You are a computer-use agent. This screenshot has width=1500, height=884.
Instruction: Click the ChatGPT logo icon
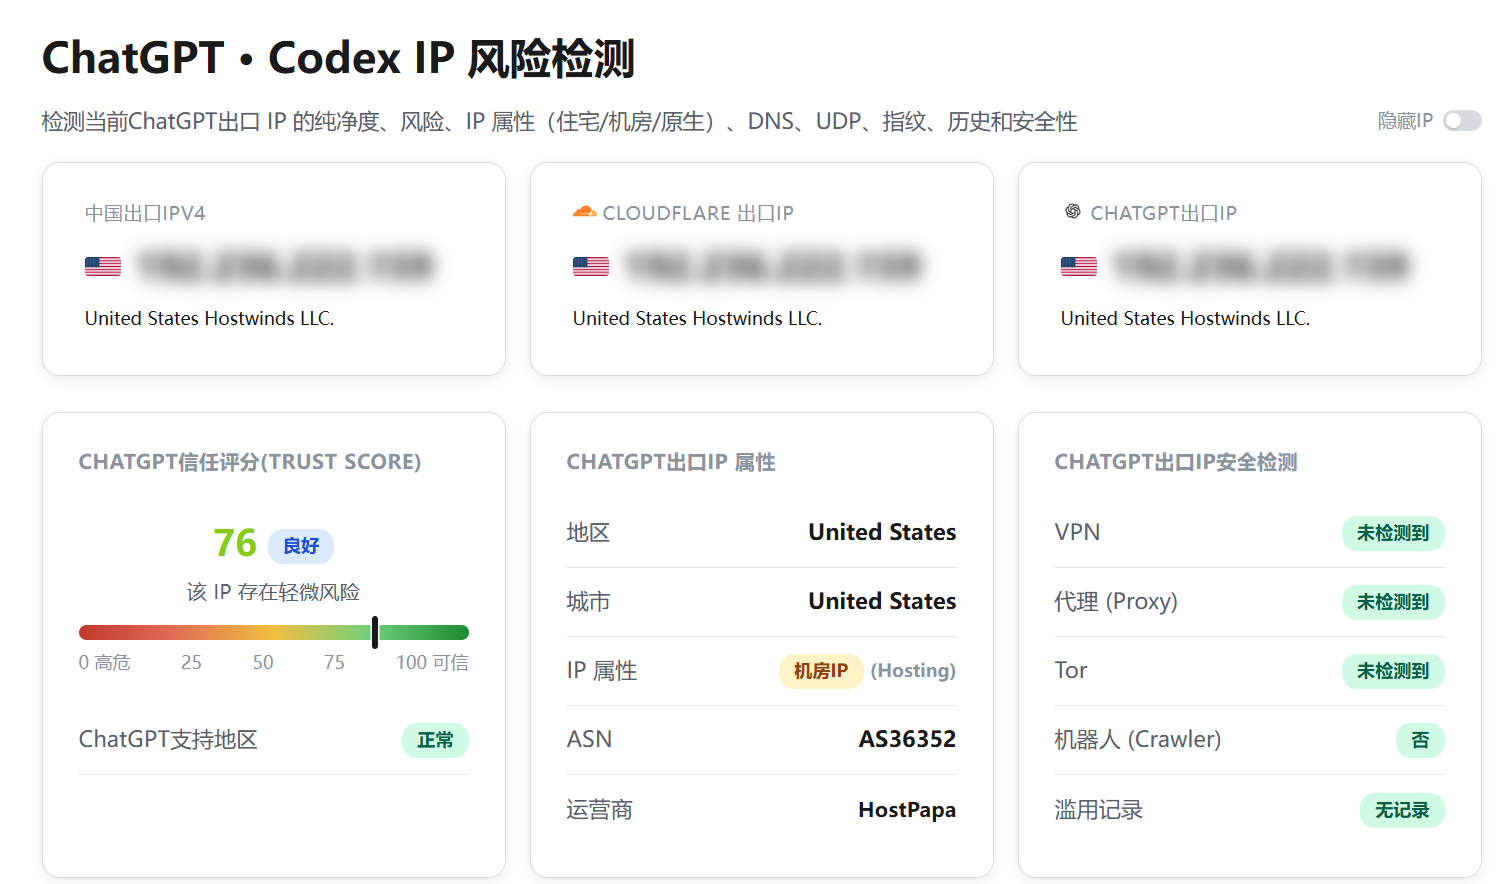pos(1073,211)
